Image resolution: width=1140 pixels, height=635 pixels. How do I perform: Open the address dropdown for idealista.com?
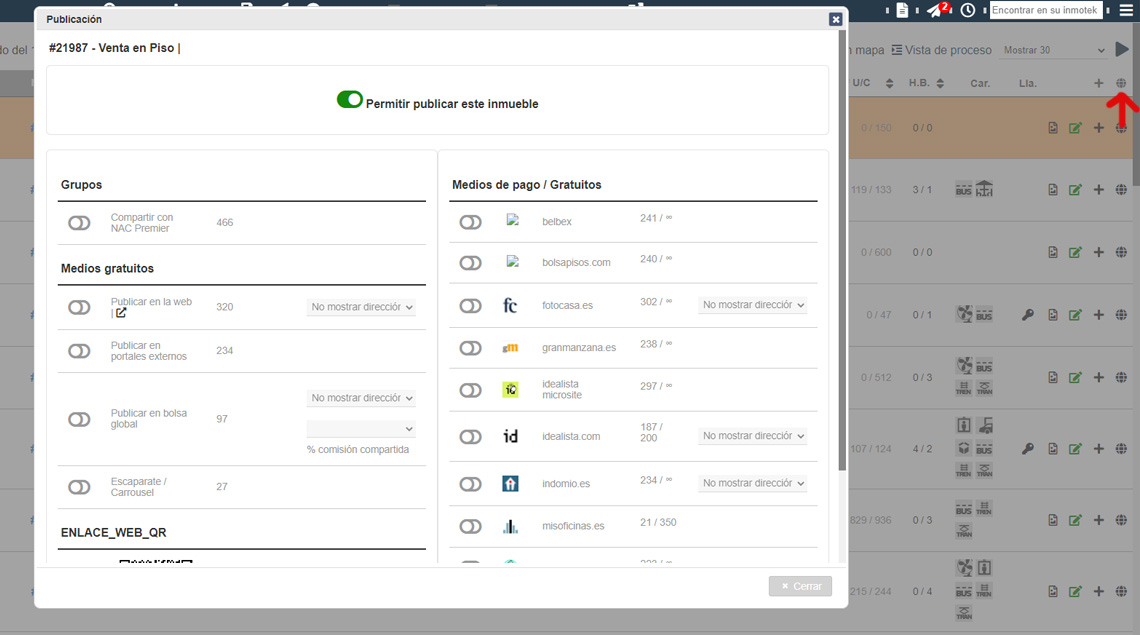click(752, 436)
